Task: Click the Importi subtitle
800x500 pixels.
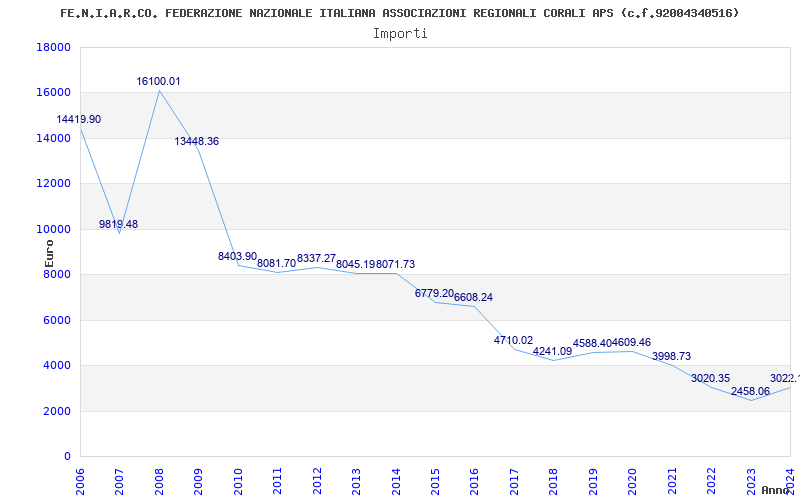Action: pos(400,34)
